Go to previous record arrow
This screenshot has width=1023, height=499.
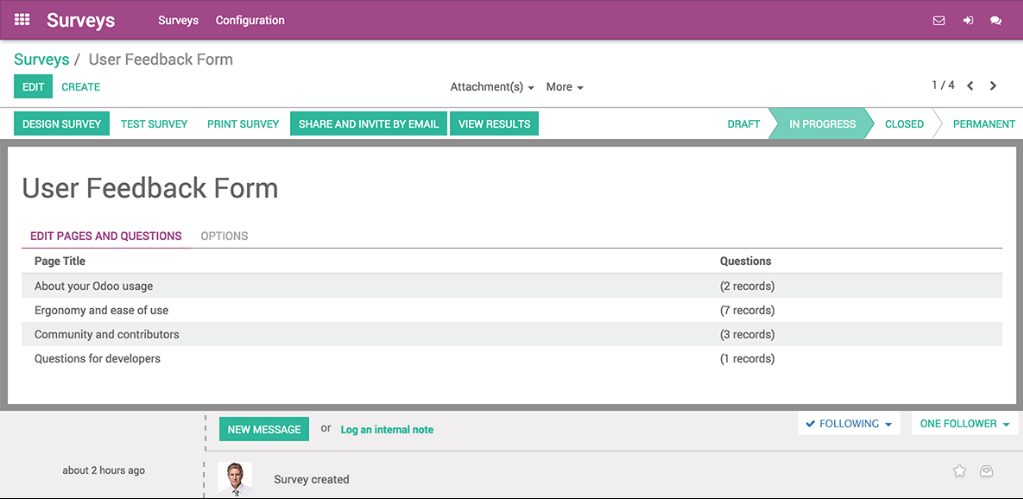(x=970, y=86)
